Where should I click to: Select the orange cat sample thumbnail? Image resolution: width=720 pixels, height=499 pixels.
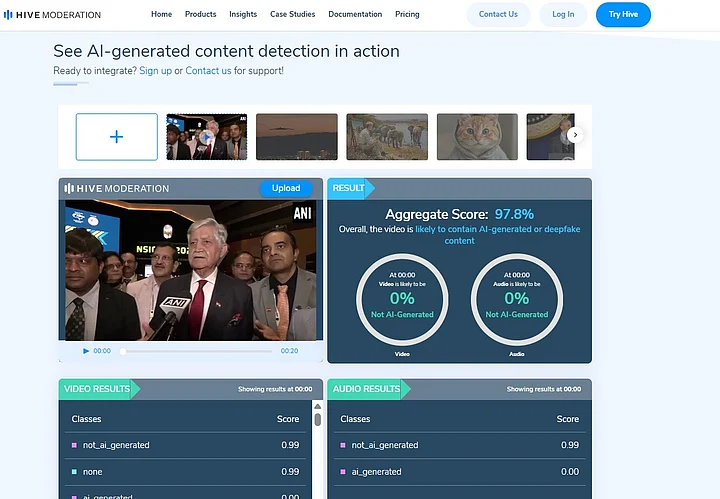click(x=477, y=137)
